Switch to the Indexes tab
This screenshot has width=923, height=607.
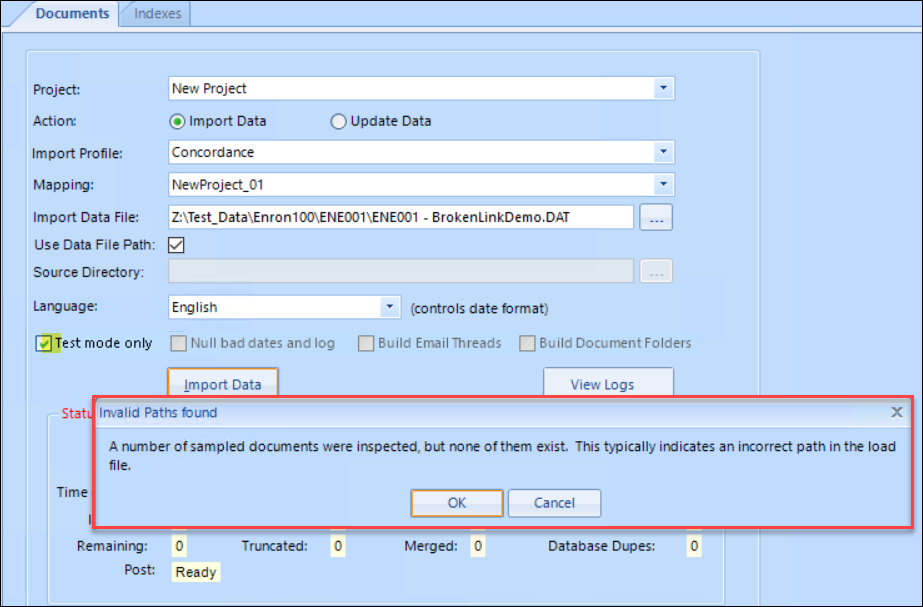(x=154, y=13)
